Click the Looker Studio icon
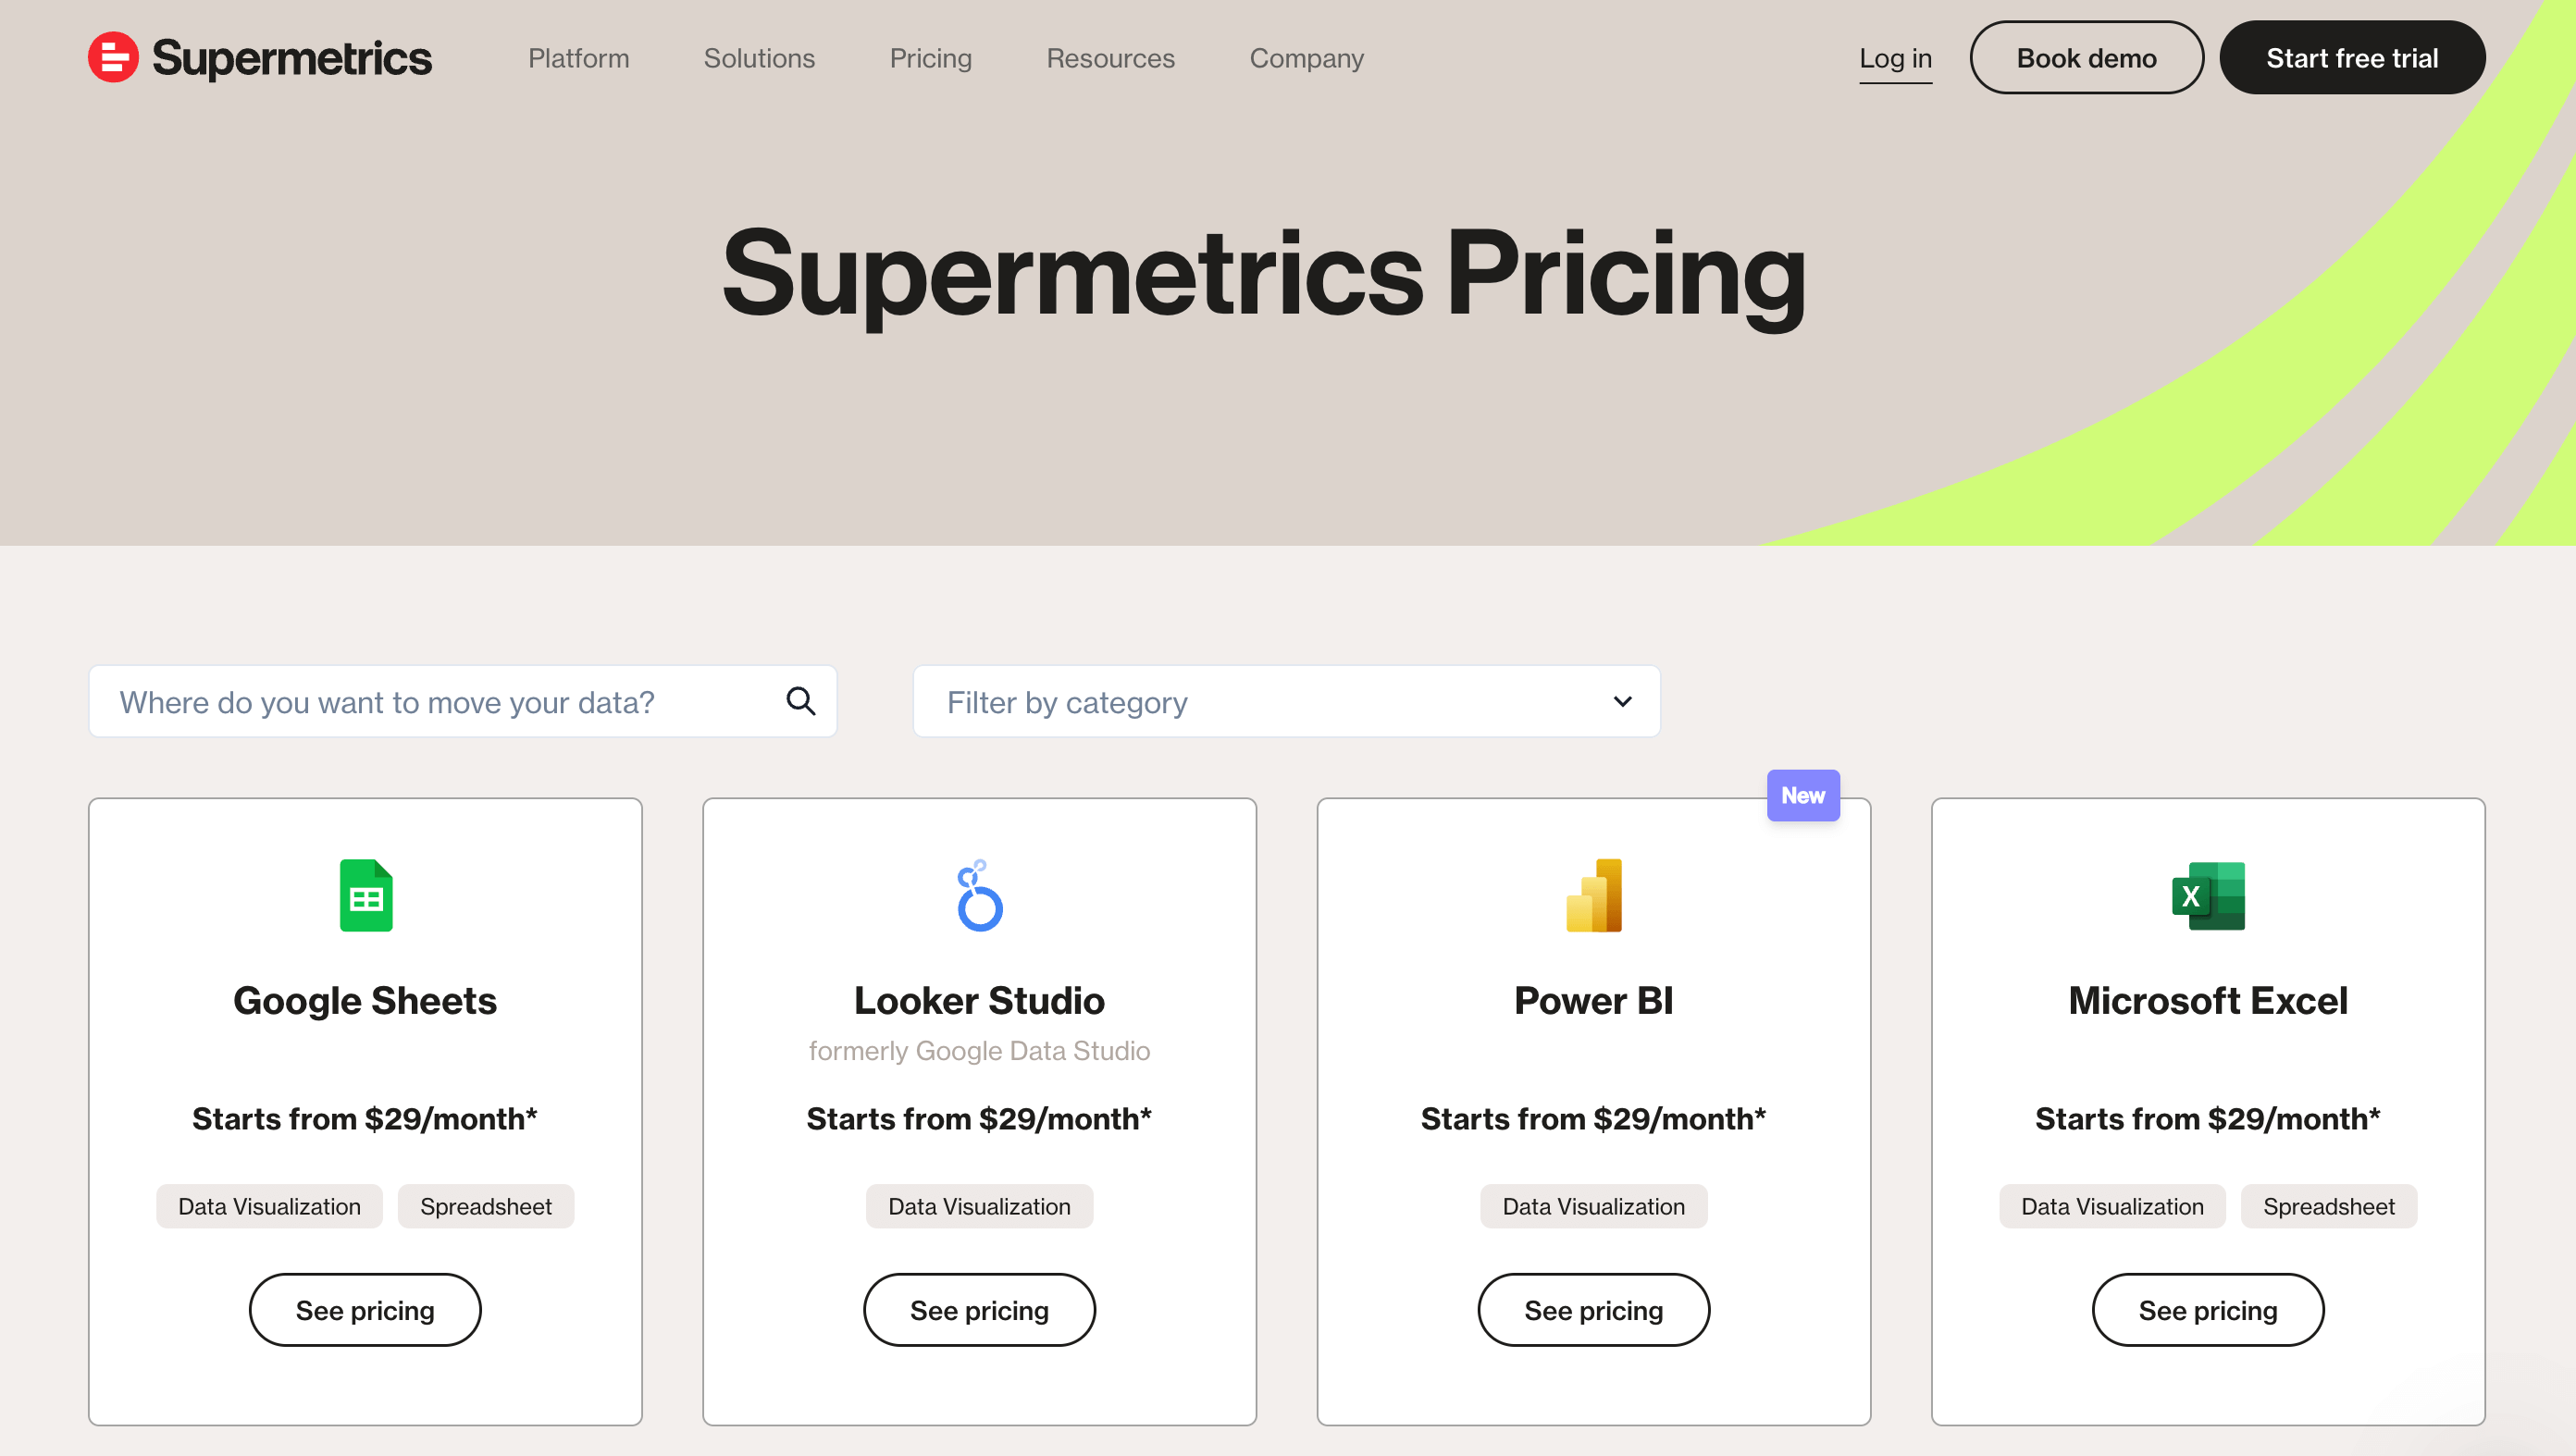This screenshot has width=2576, height=1456. pyautogui.click(x=979, y=895)
